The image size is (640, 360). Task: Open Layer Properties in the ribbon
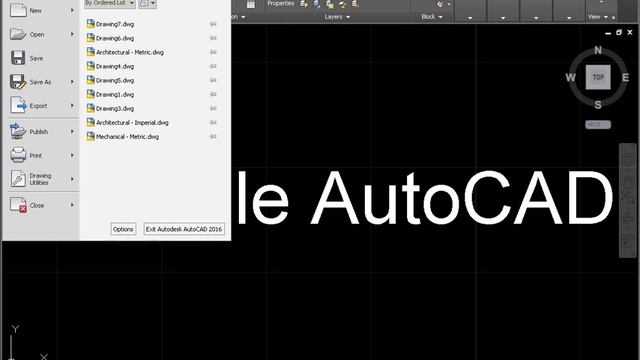tap(280, 3)
